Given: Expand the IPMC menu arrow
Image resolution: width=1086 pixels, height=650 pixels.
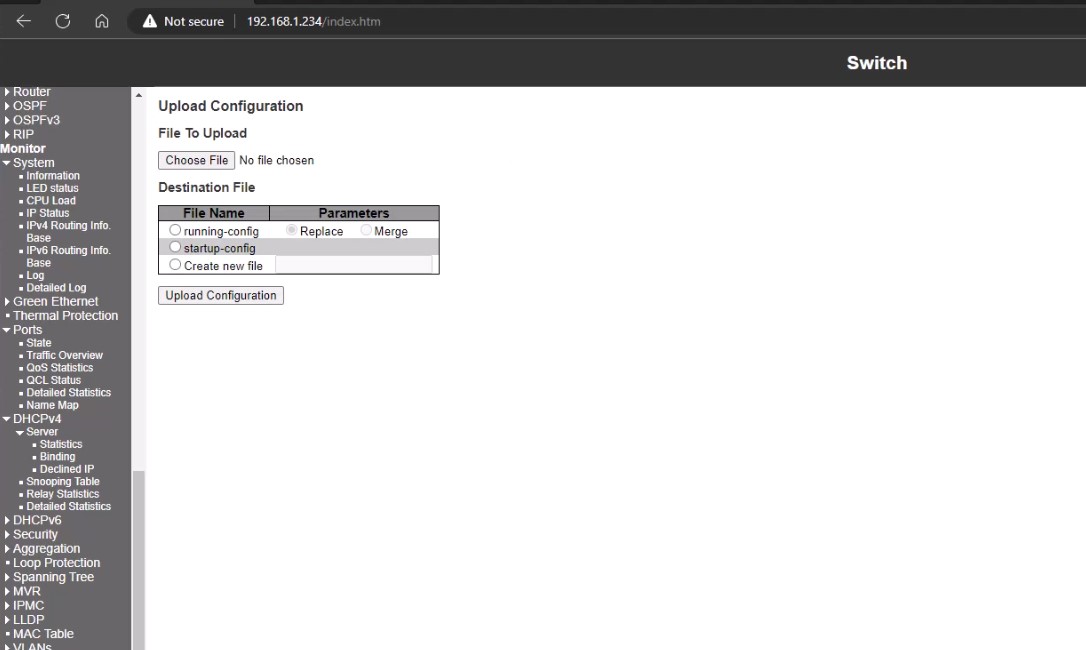Looking at the screenshot, I should click(7, 606).
